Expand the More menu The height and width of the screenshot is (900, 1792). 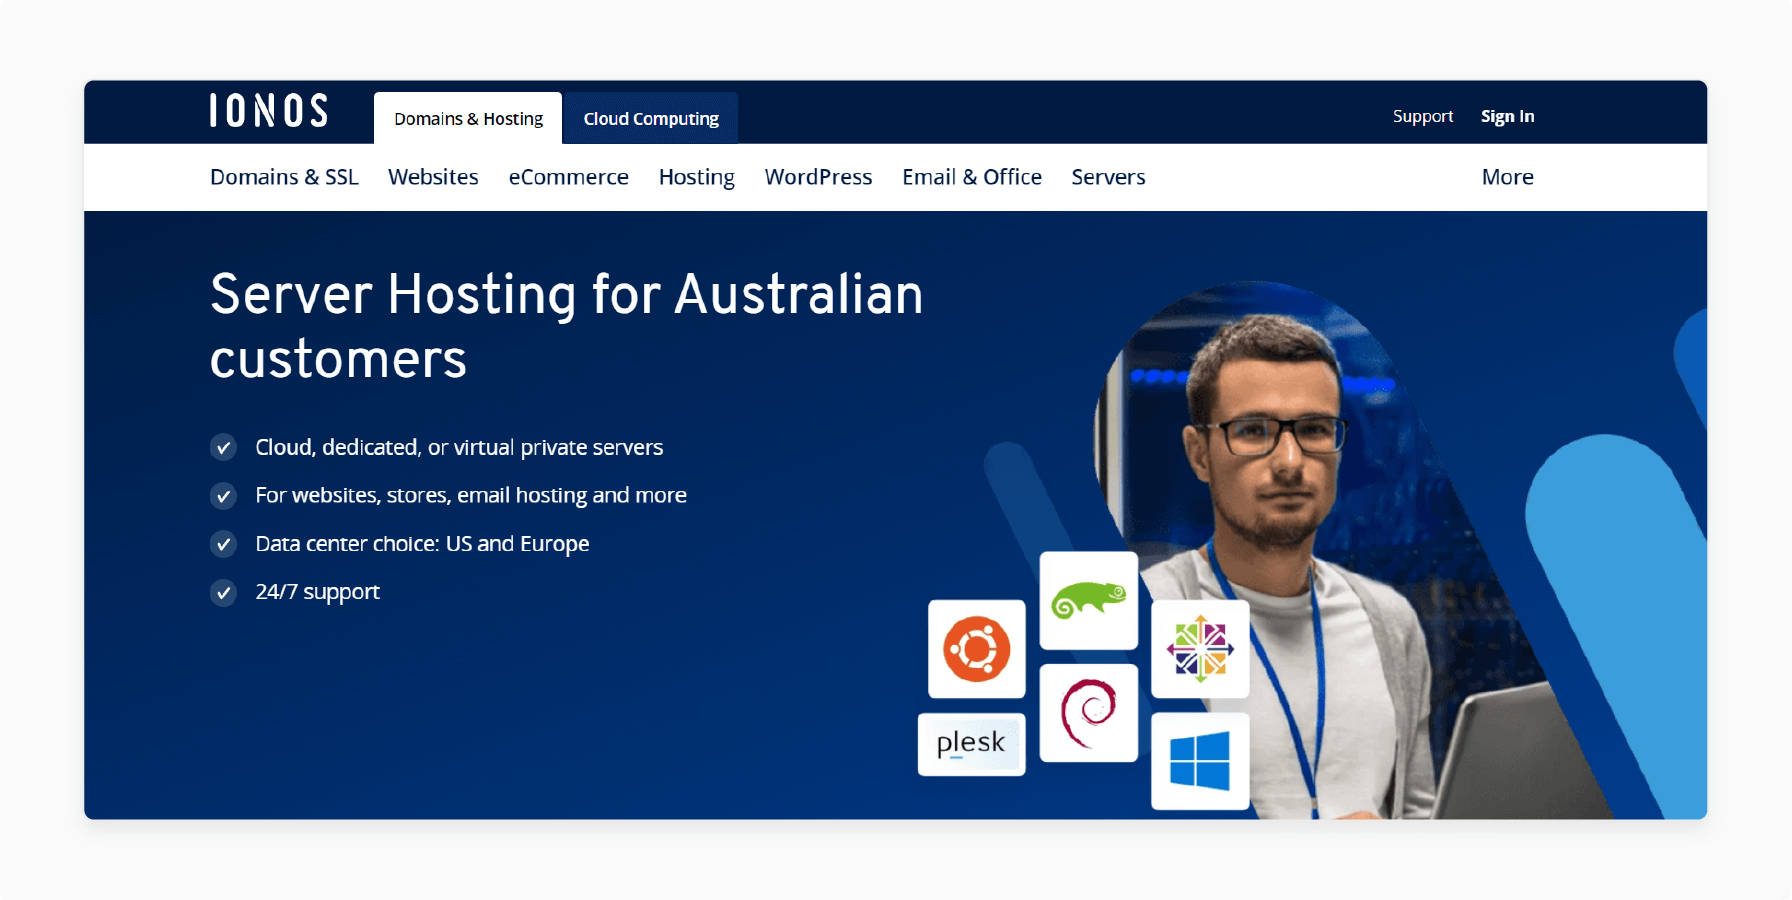(1507, 177)
